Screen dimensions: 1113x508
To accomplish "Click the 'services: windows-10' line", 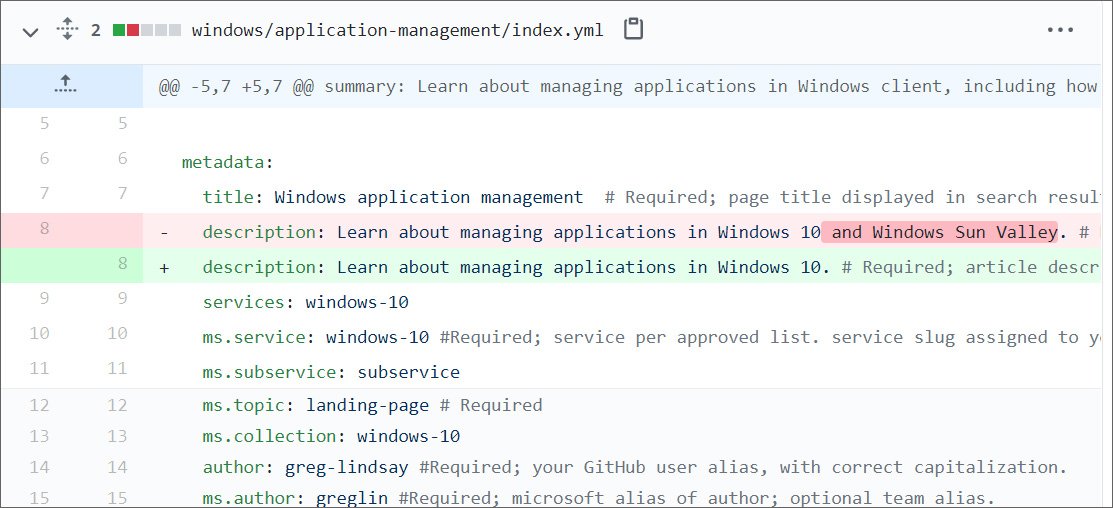I will click(305, 302).
